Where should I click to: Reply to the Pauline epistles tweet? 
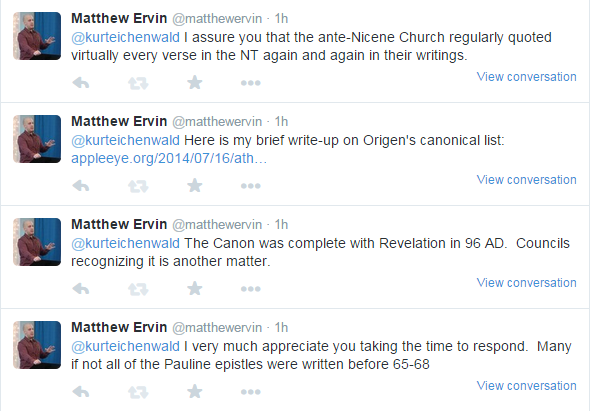pos(81,392)
